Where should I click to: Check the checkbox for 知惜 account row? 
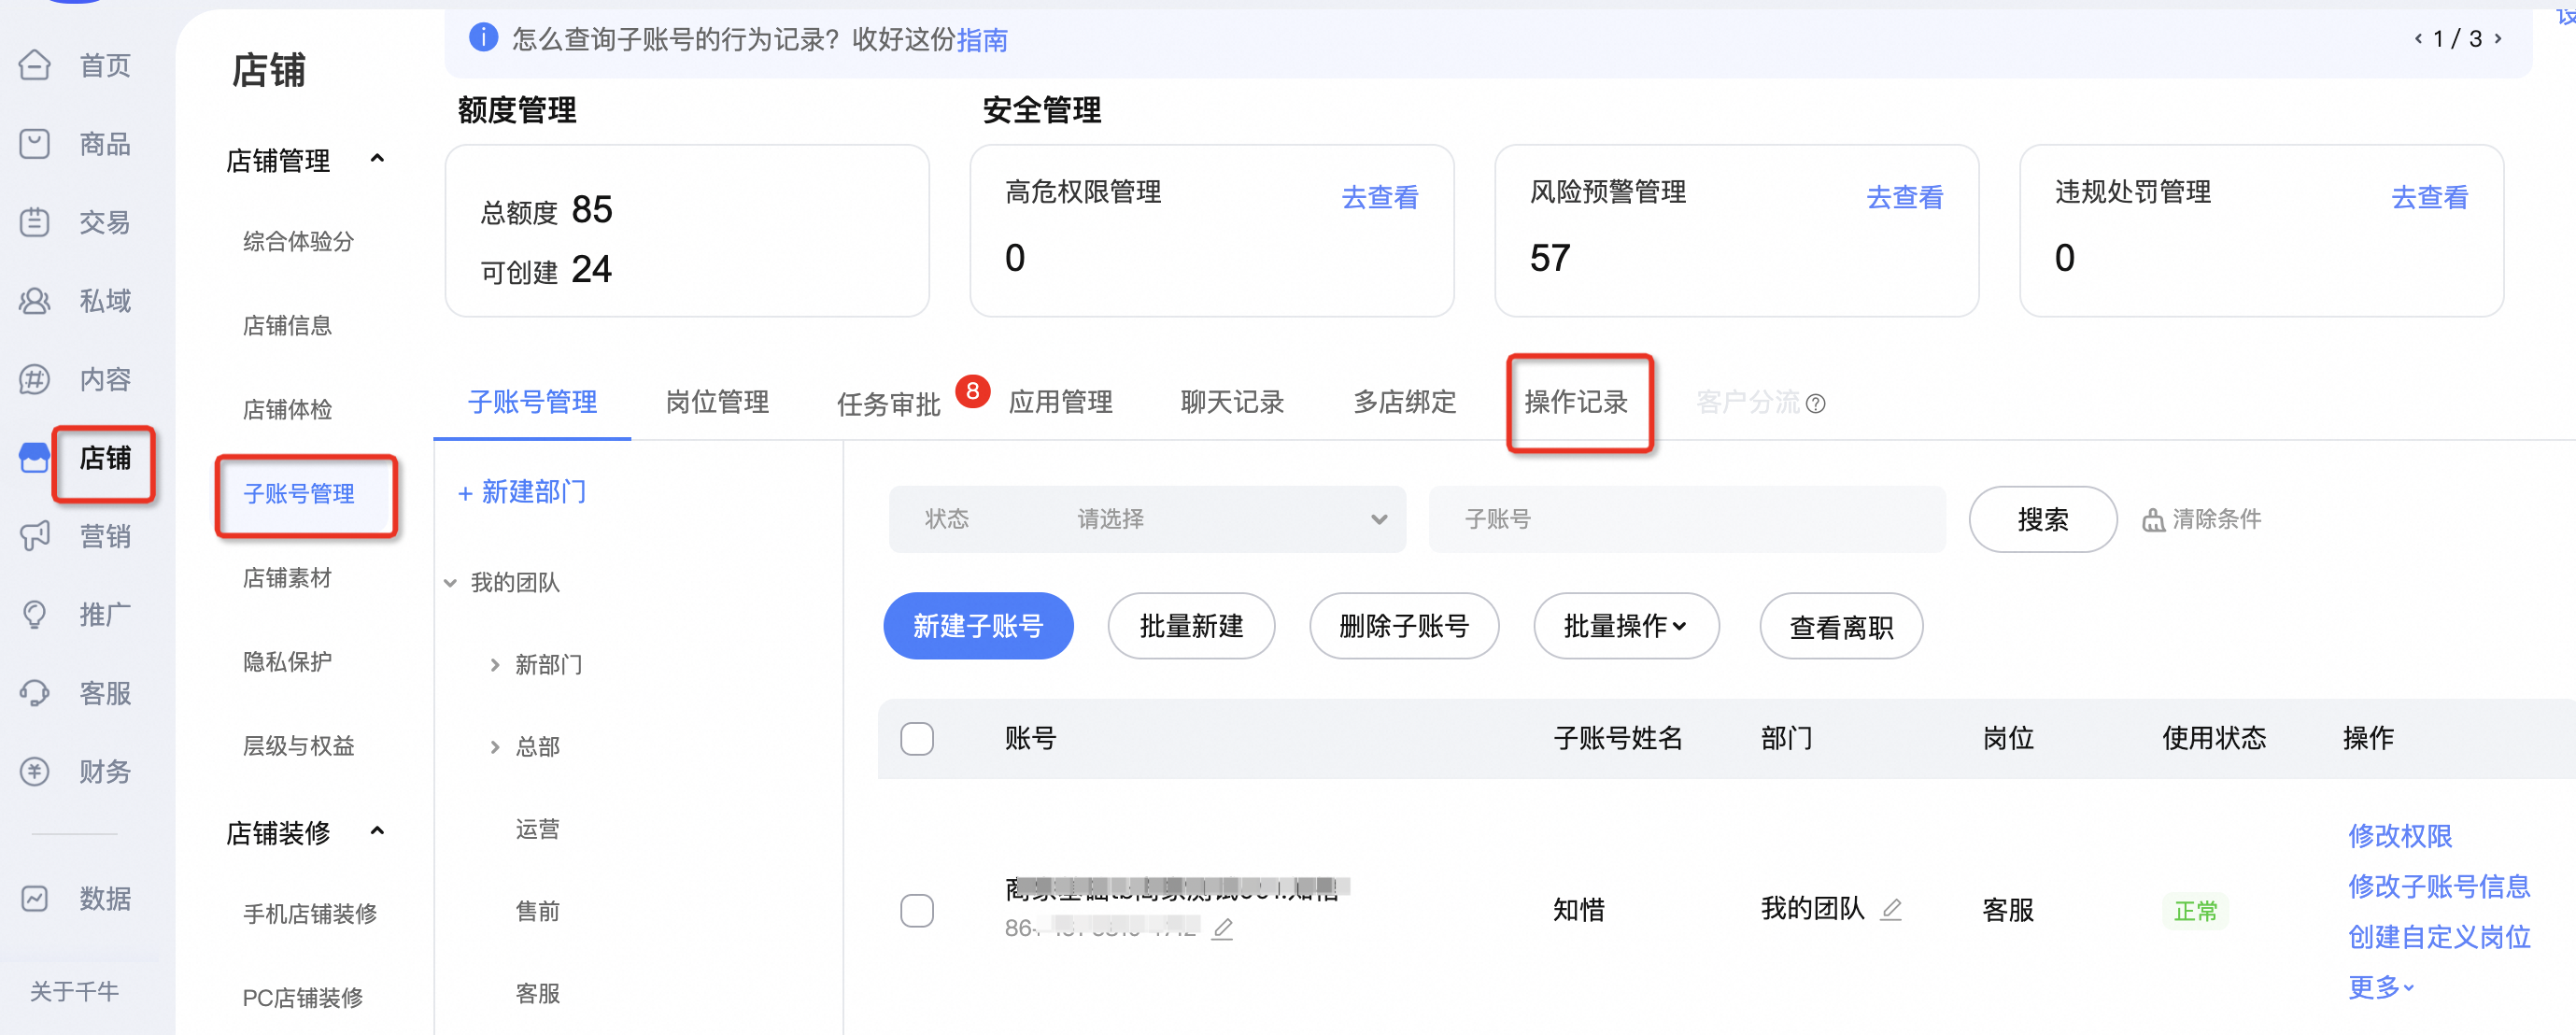[917, 910]
